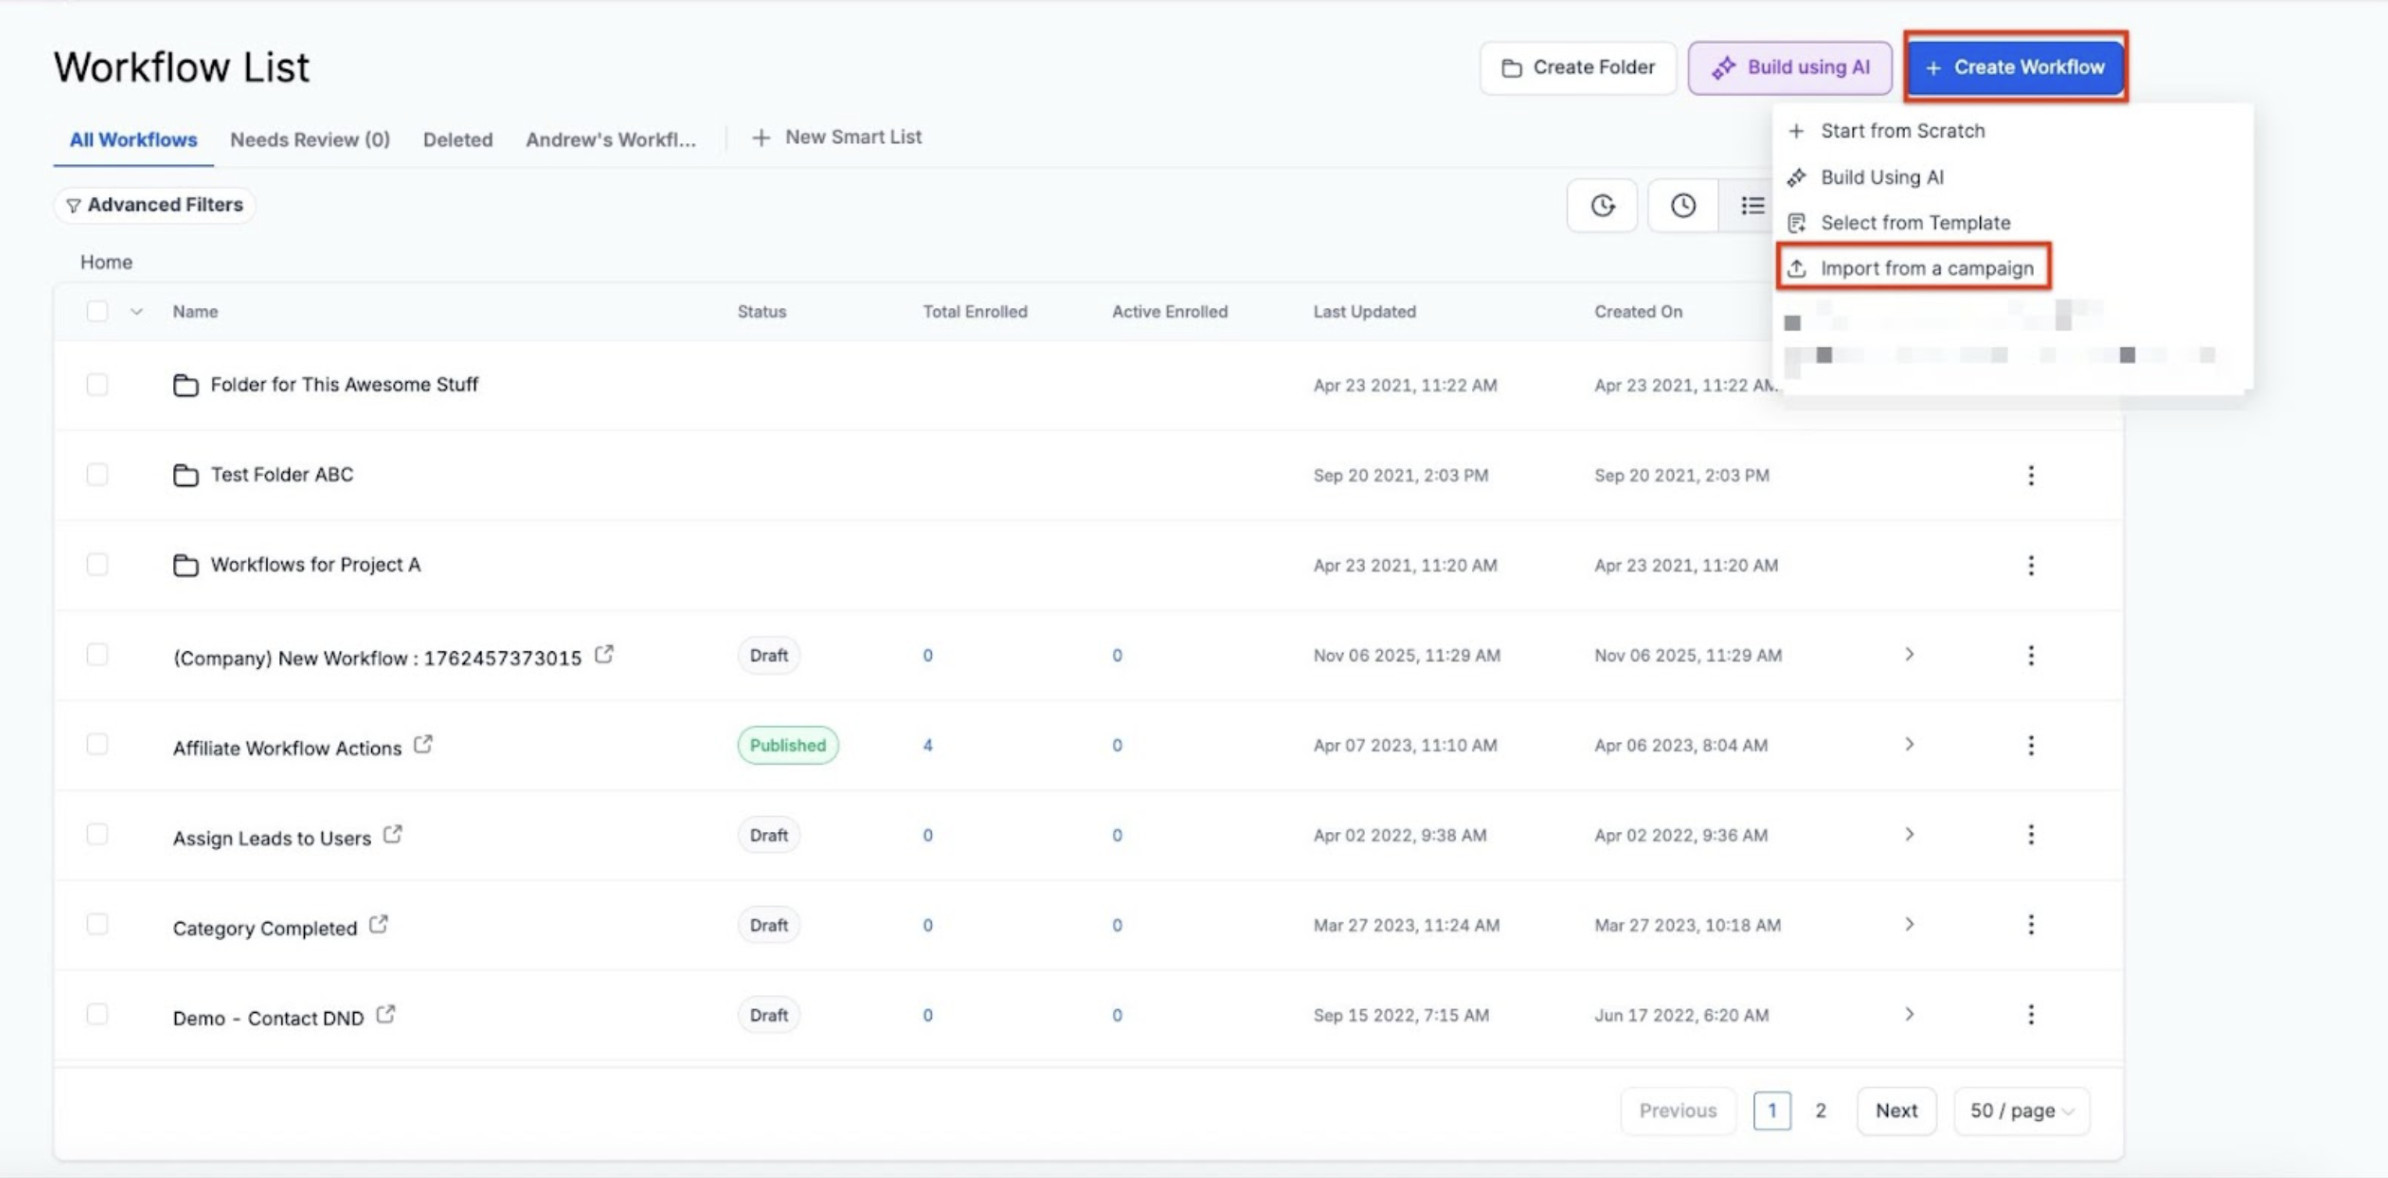This screenshot has width=2388, height=1178.
Task: Open the three-dot menu for Test Folder ABC
Action: coord(2031,475)
